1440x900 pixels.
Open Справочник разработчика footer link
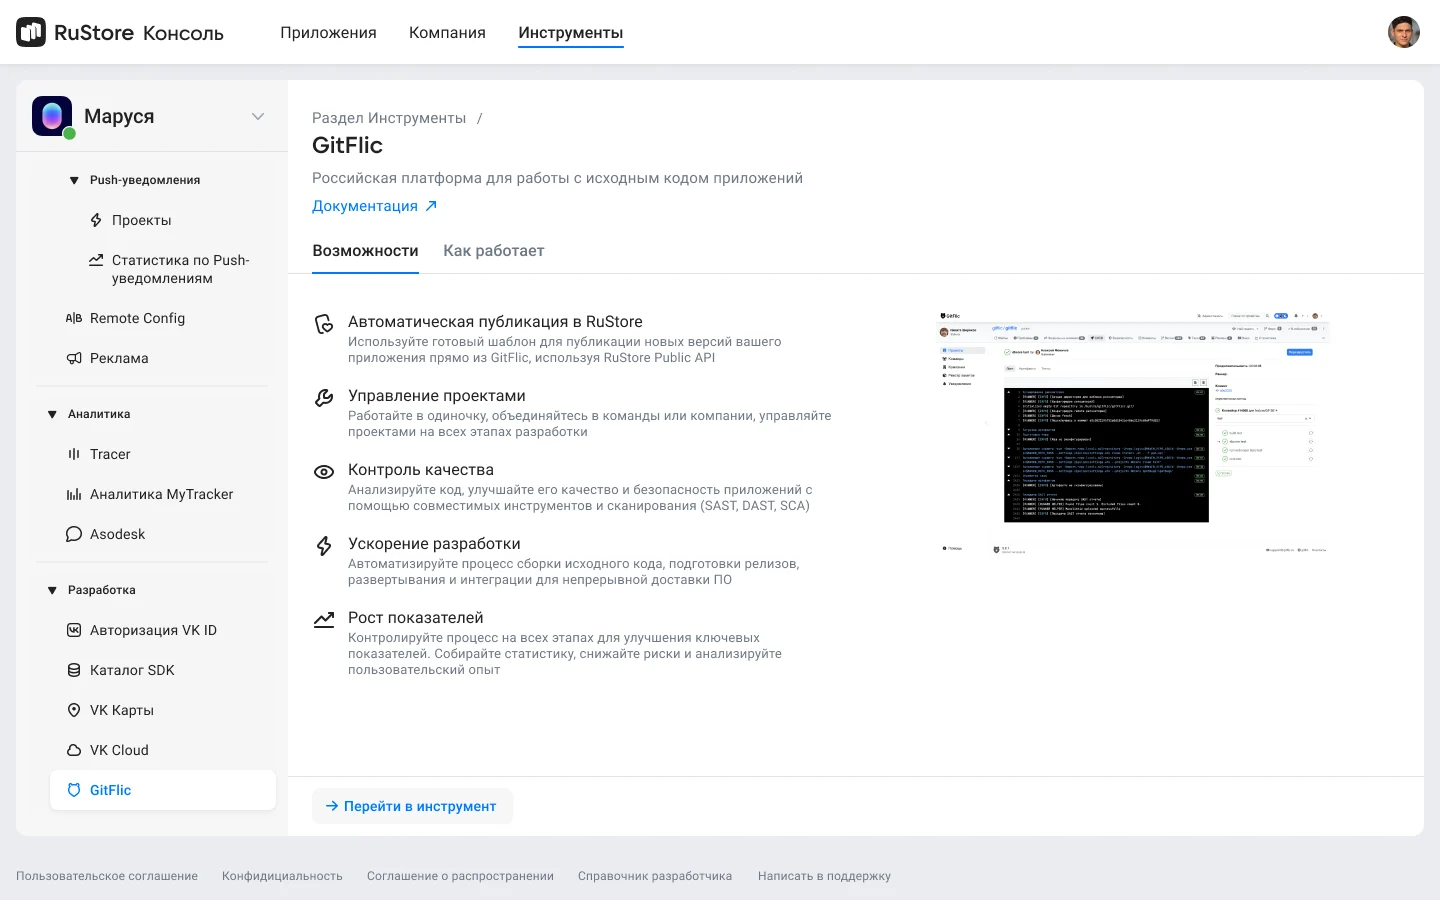coord(655,876)
